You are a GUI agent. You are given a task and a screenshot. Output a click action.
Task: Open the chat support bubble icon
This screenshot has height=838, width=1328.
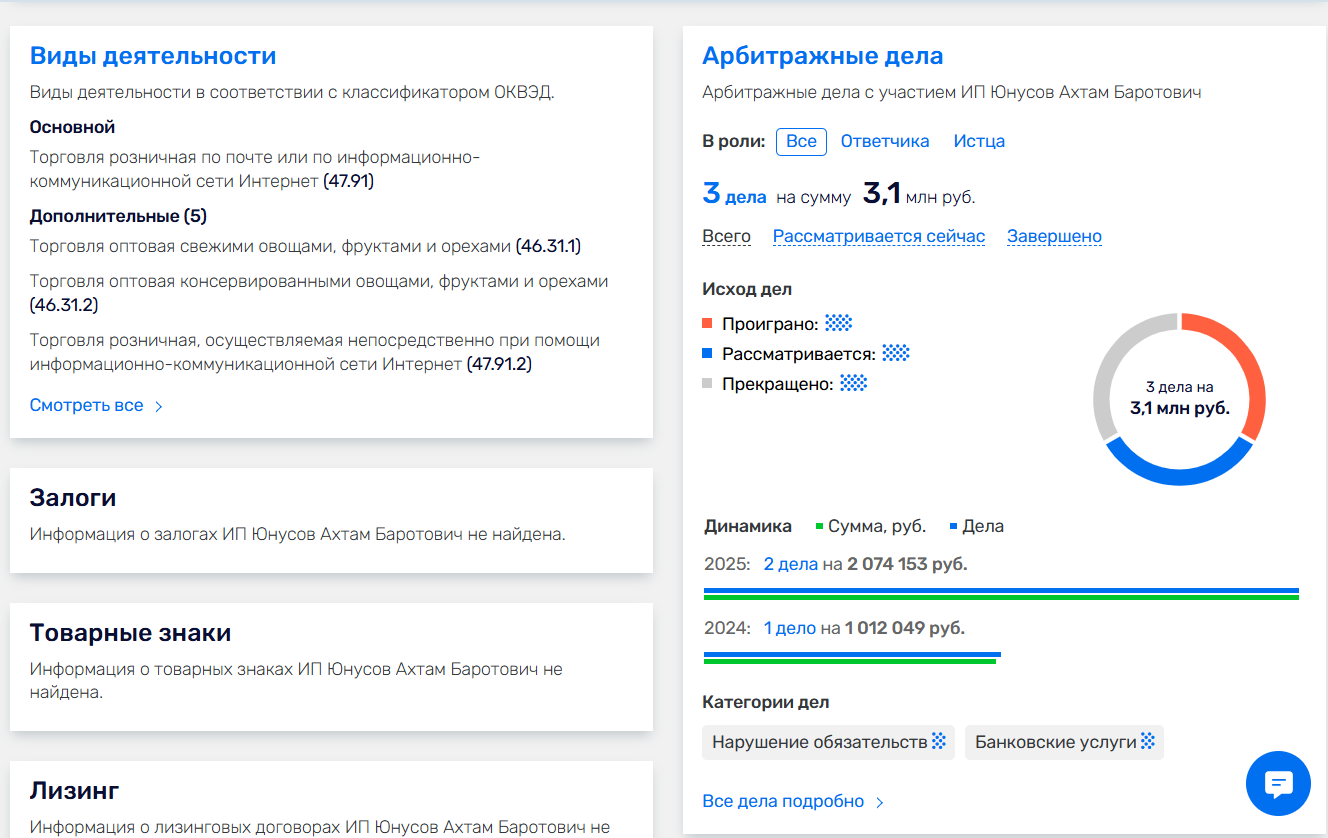pyautogui.click(x=1278, y=783)
